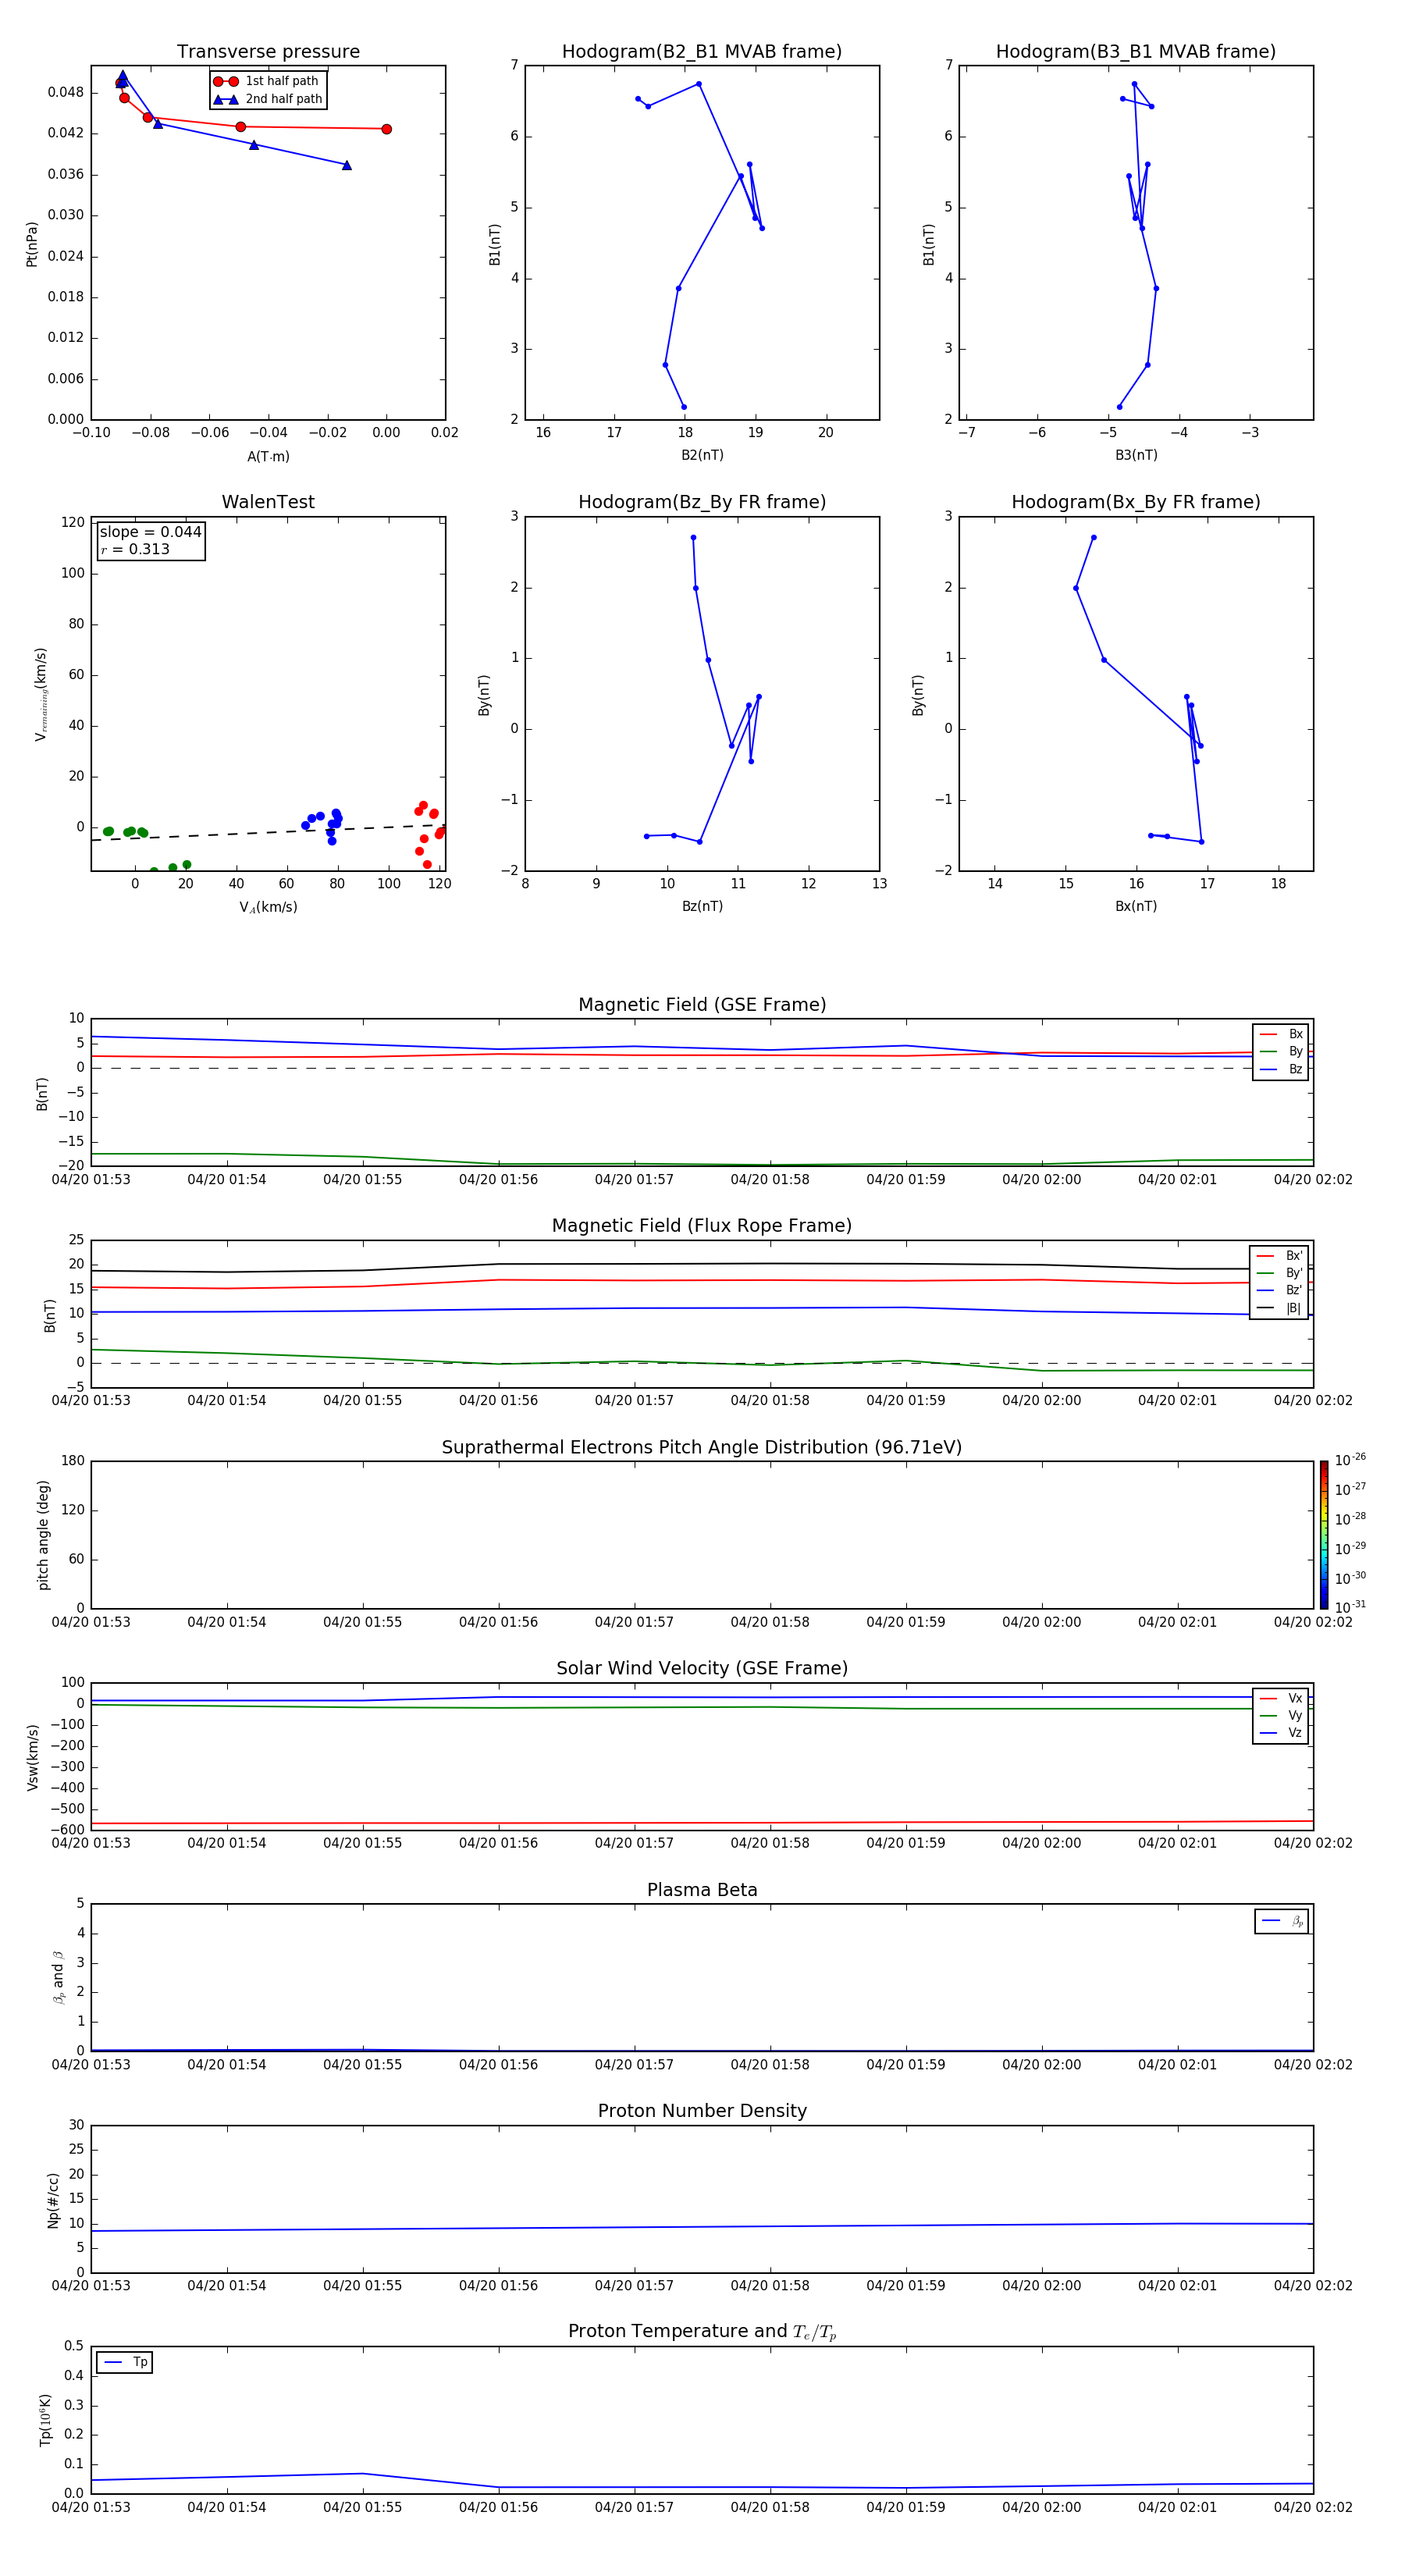Click the beta_p legend in Plasma Beta plot
The height and width of the screenshot is (2576, 1405).
tap(1282, 1921)
